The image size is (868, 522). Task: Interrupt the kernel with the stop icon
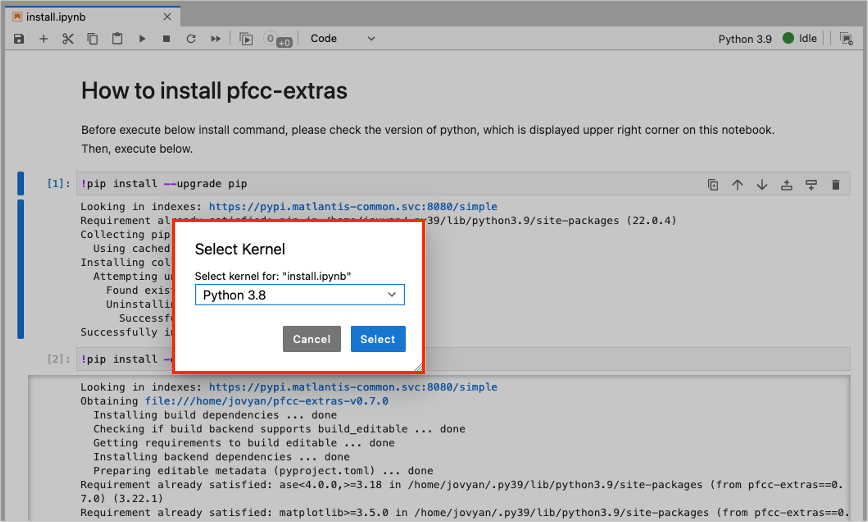[166, 39]
